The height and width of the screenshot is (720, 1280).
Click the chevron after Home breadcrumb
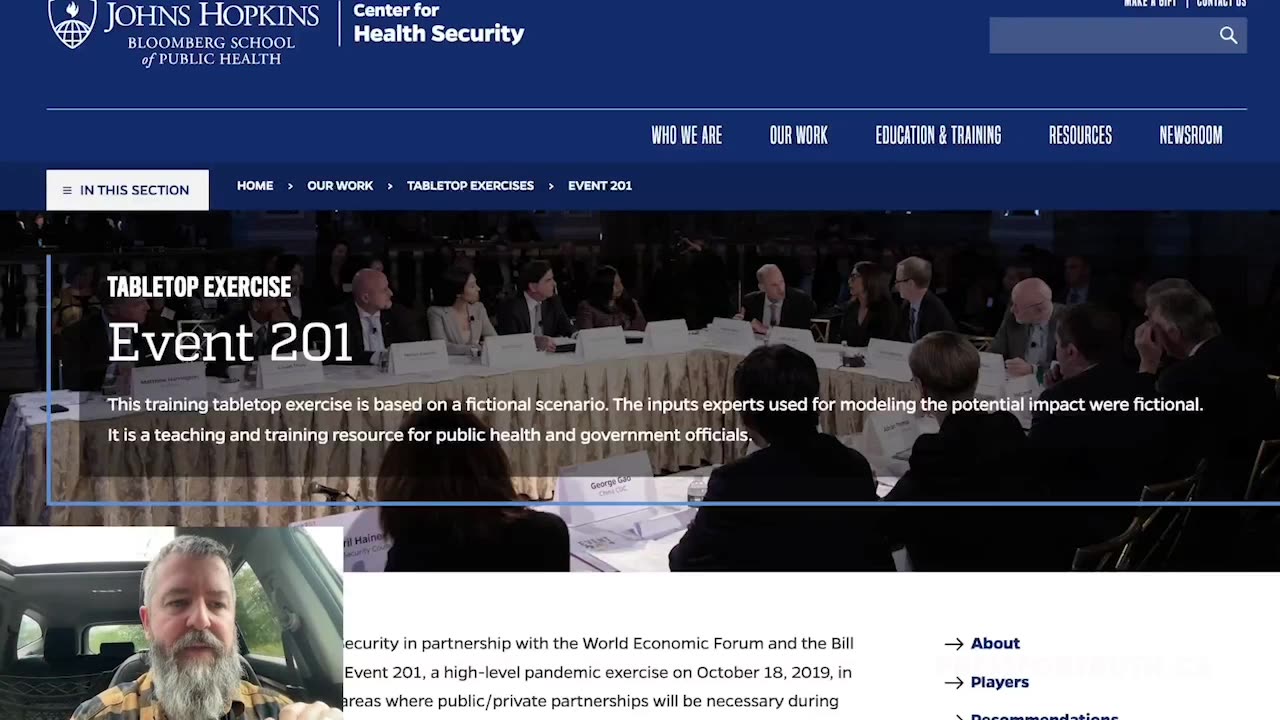[x=290, y=186]
